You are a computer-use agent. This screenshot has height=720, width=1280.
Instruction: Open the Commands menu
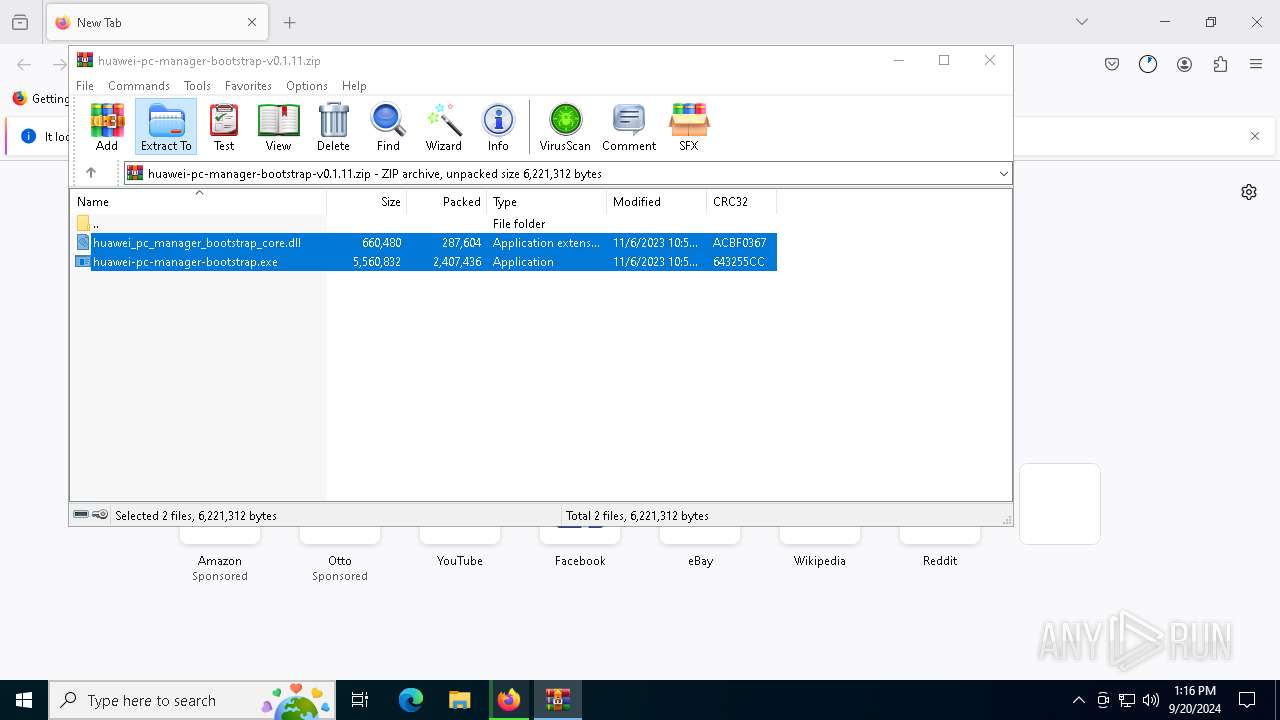tap(139, 86)
